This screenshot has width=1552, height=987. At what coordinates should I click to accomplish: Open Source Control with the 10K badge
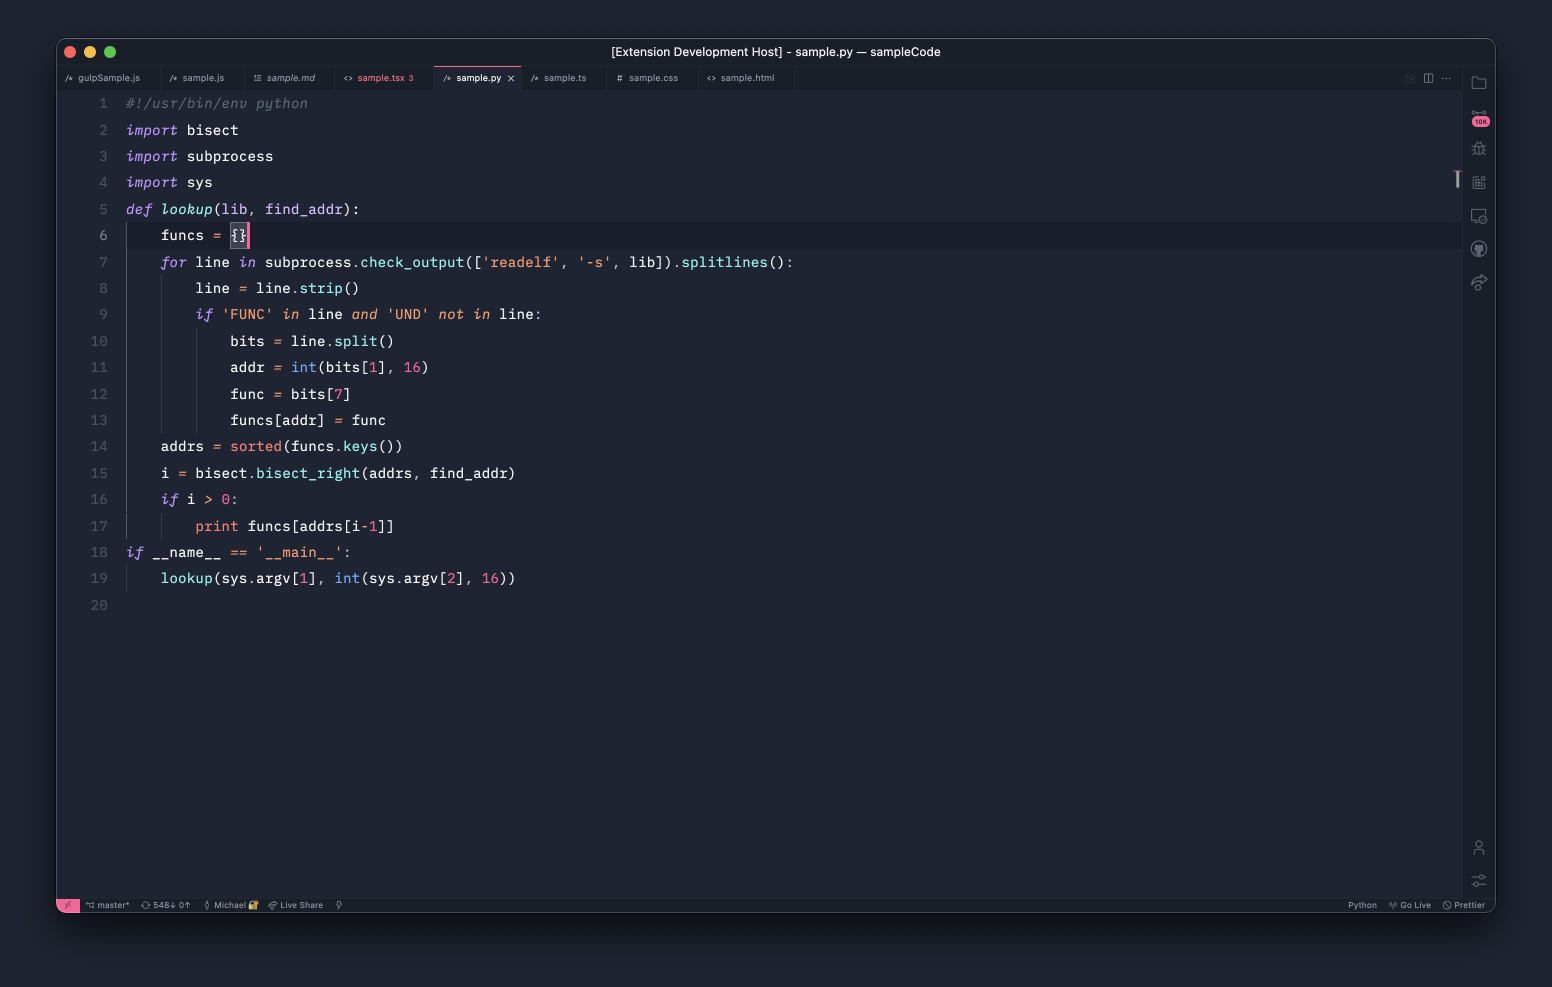pyautogui.click(x=1479, y=117)
